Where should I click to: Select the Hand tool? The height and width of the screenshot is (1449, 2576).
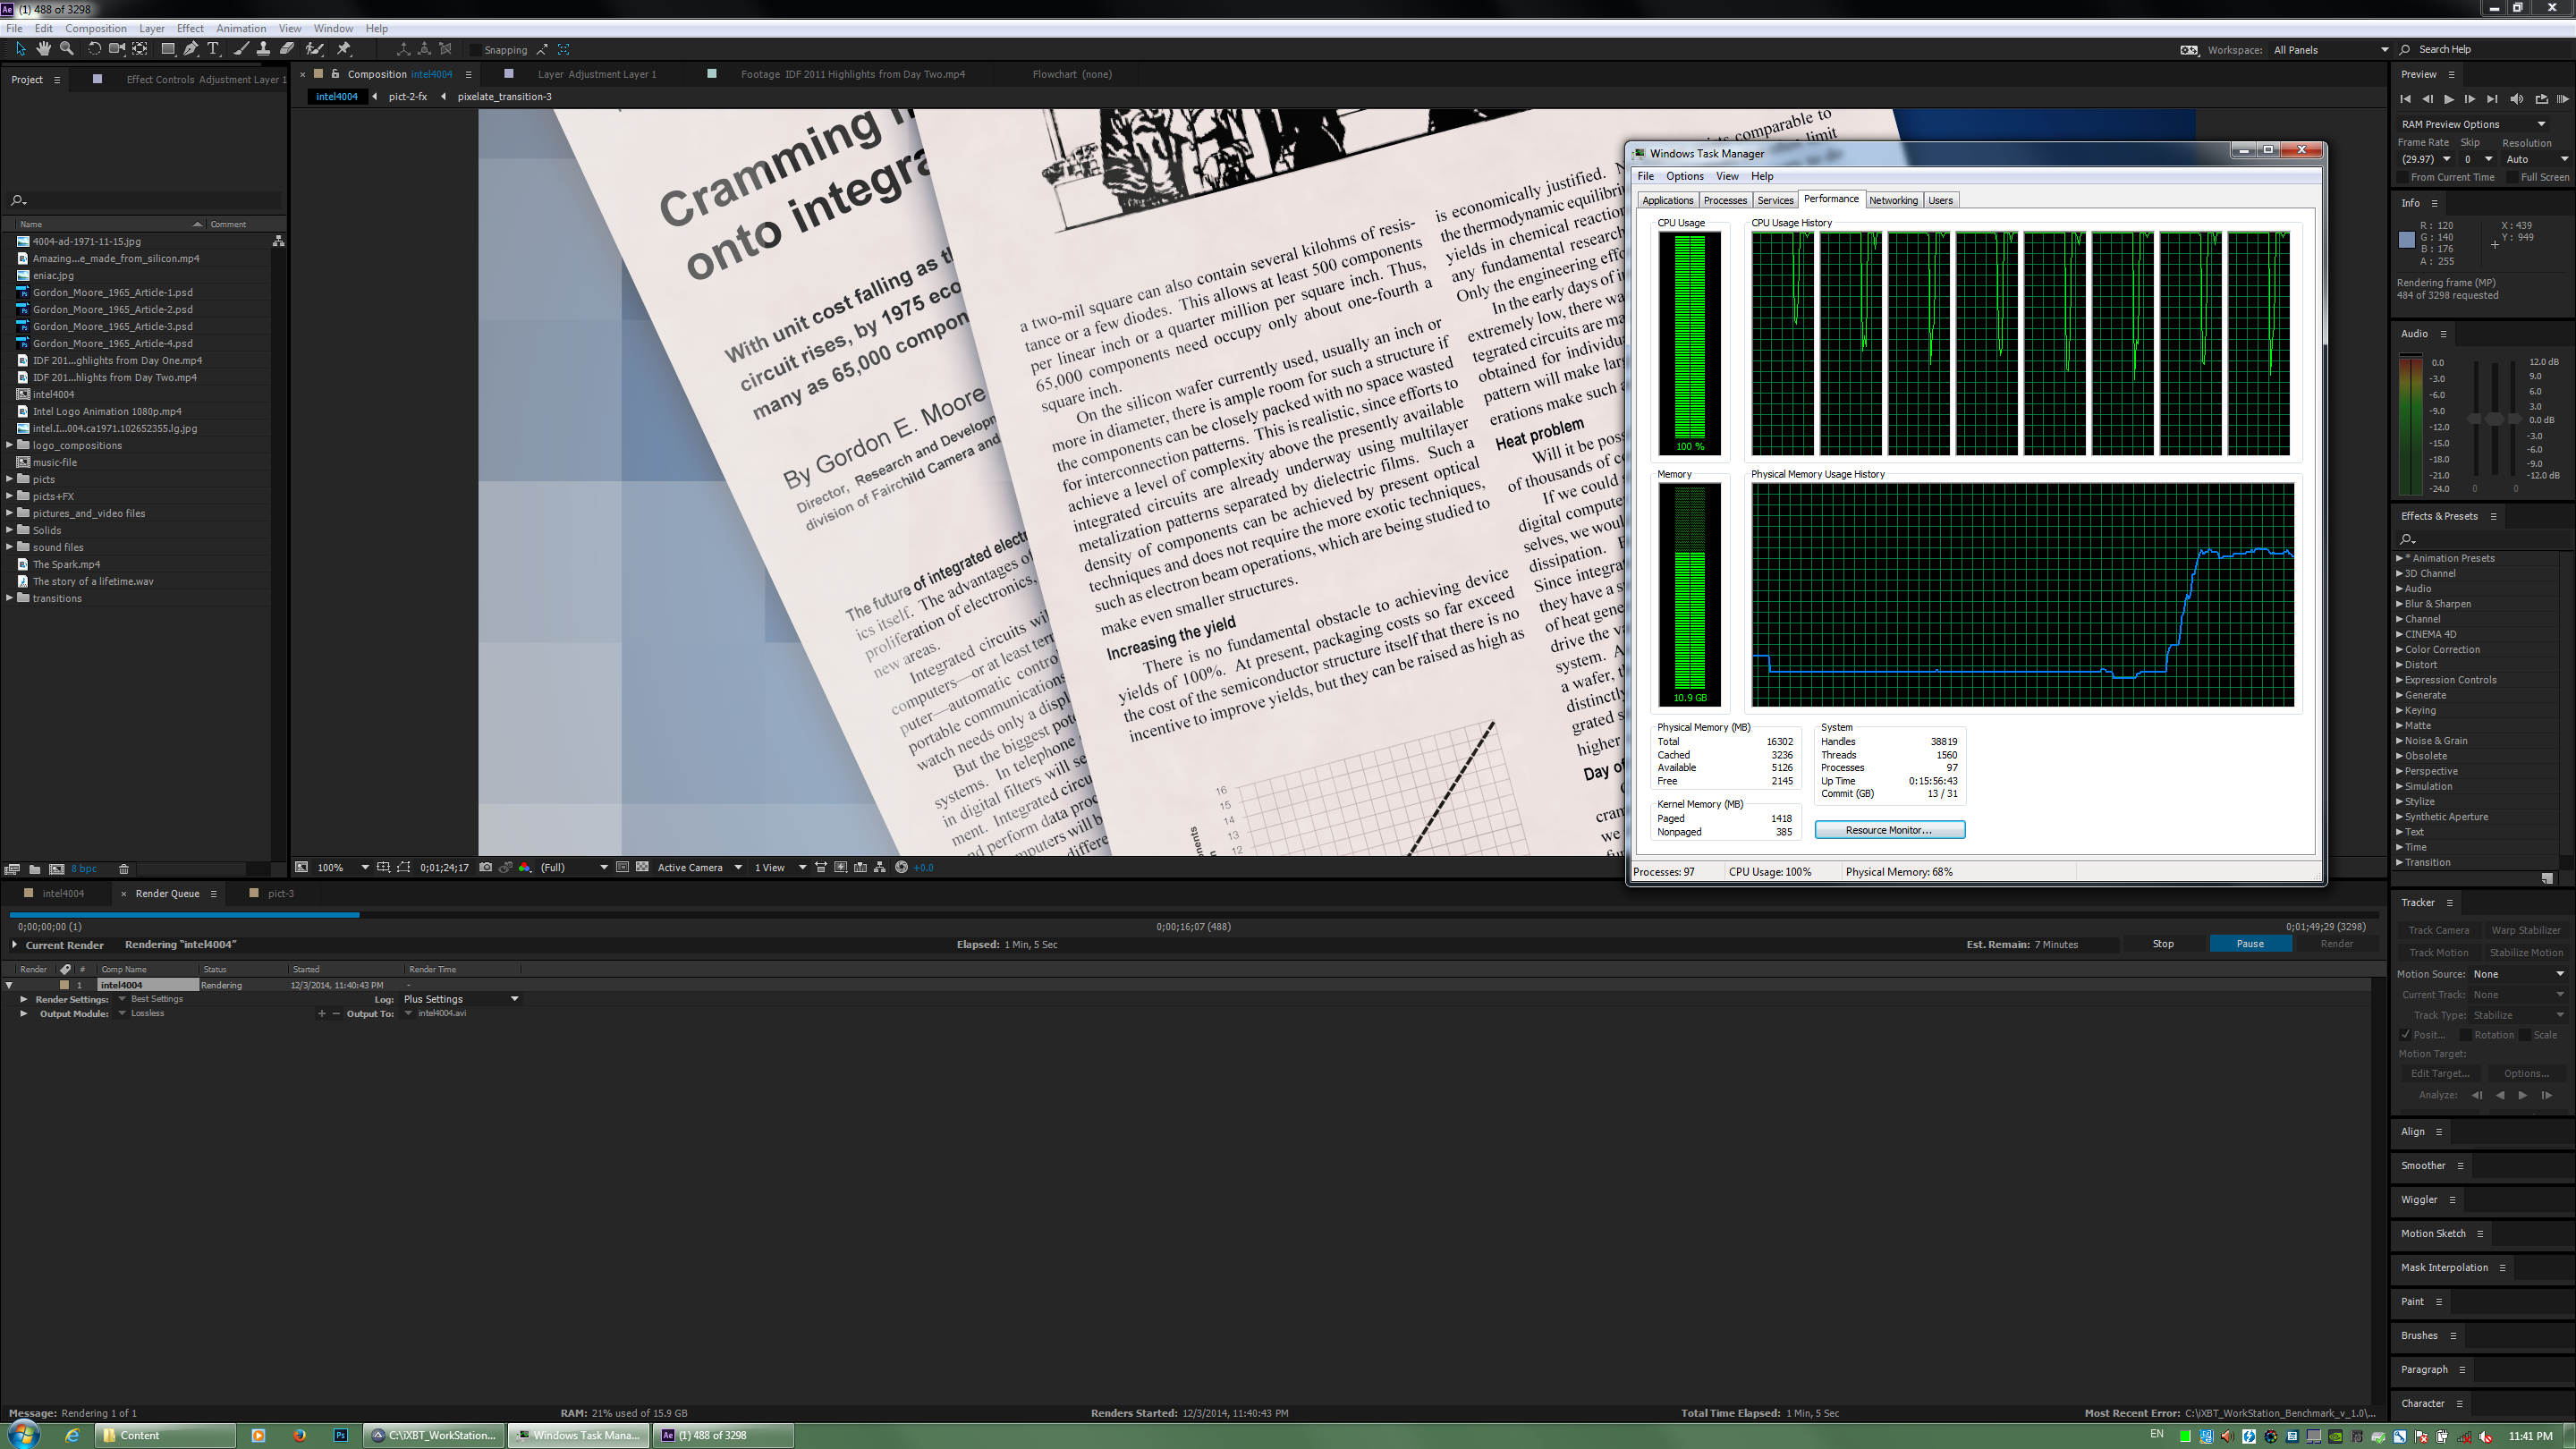click(x=43, y=49)
